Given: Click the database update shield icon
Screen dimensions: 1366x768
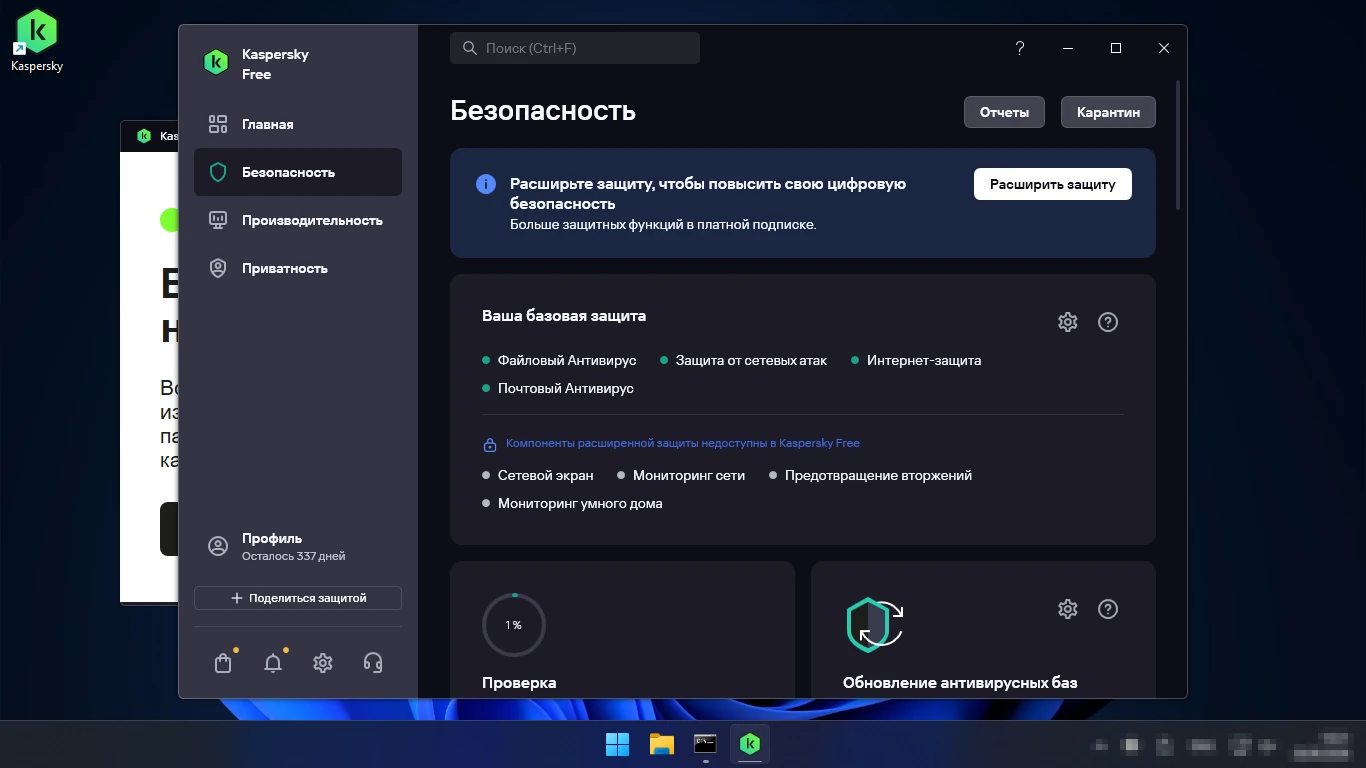Looking at the screenshot, I should coord(875,625).
